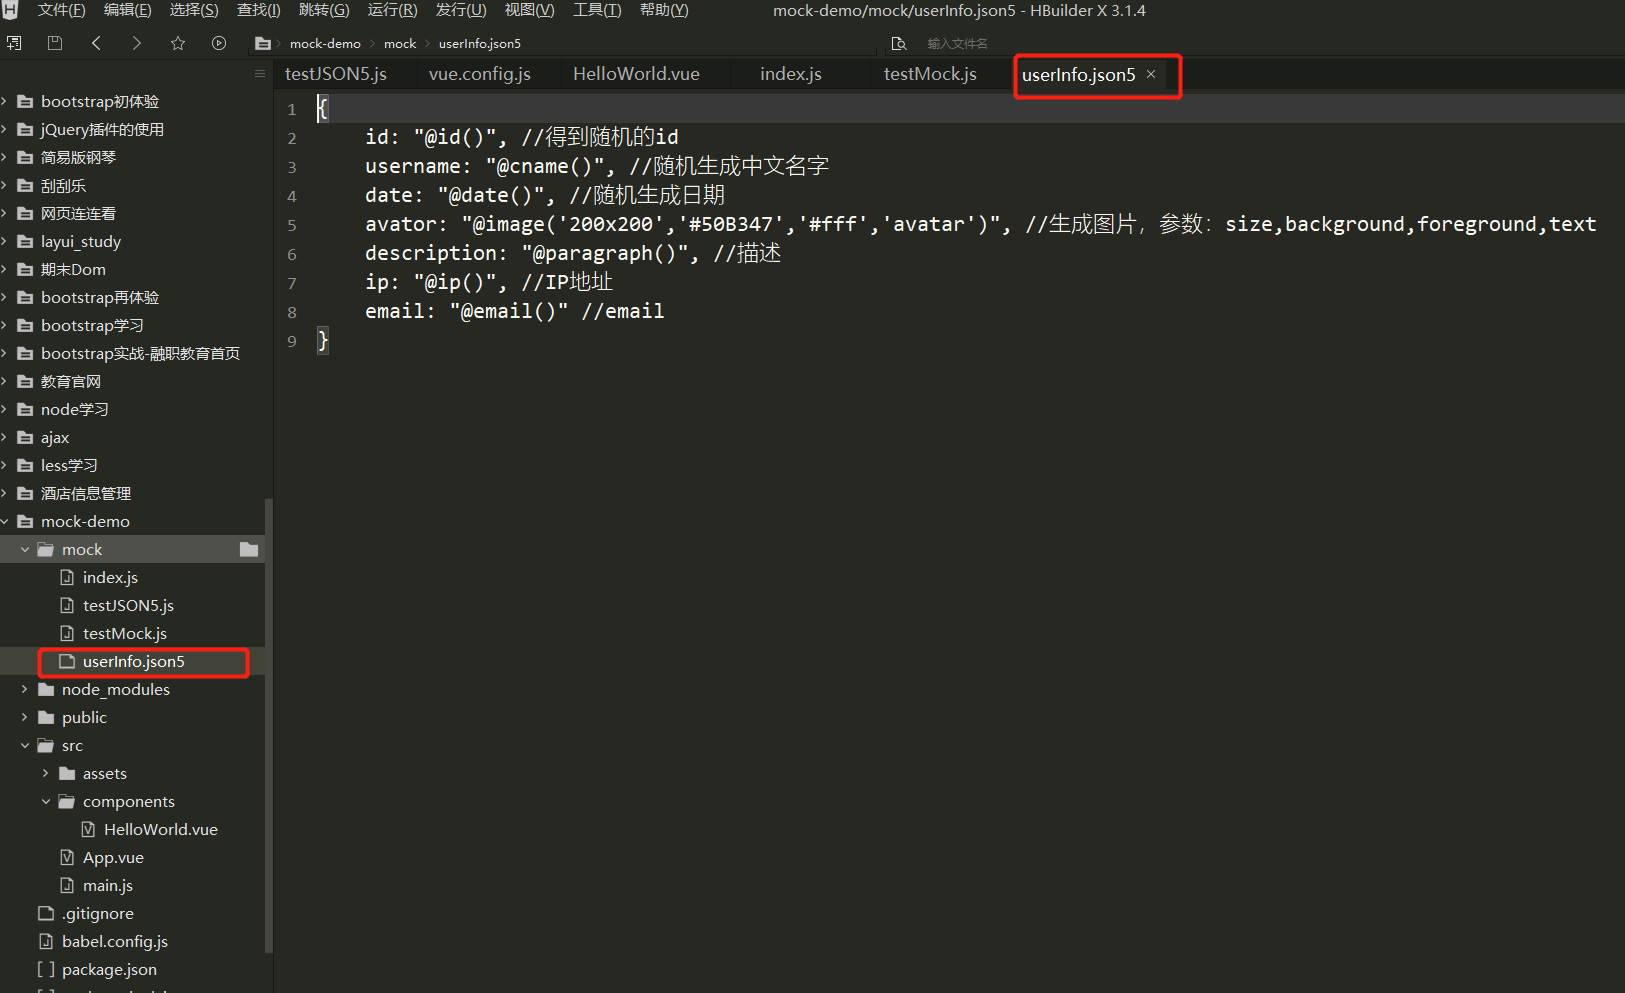Click mock-demo in the breadcrumb
This screenshot has width=1625, height=993.
pos(325,43)
